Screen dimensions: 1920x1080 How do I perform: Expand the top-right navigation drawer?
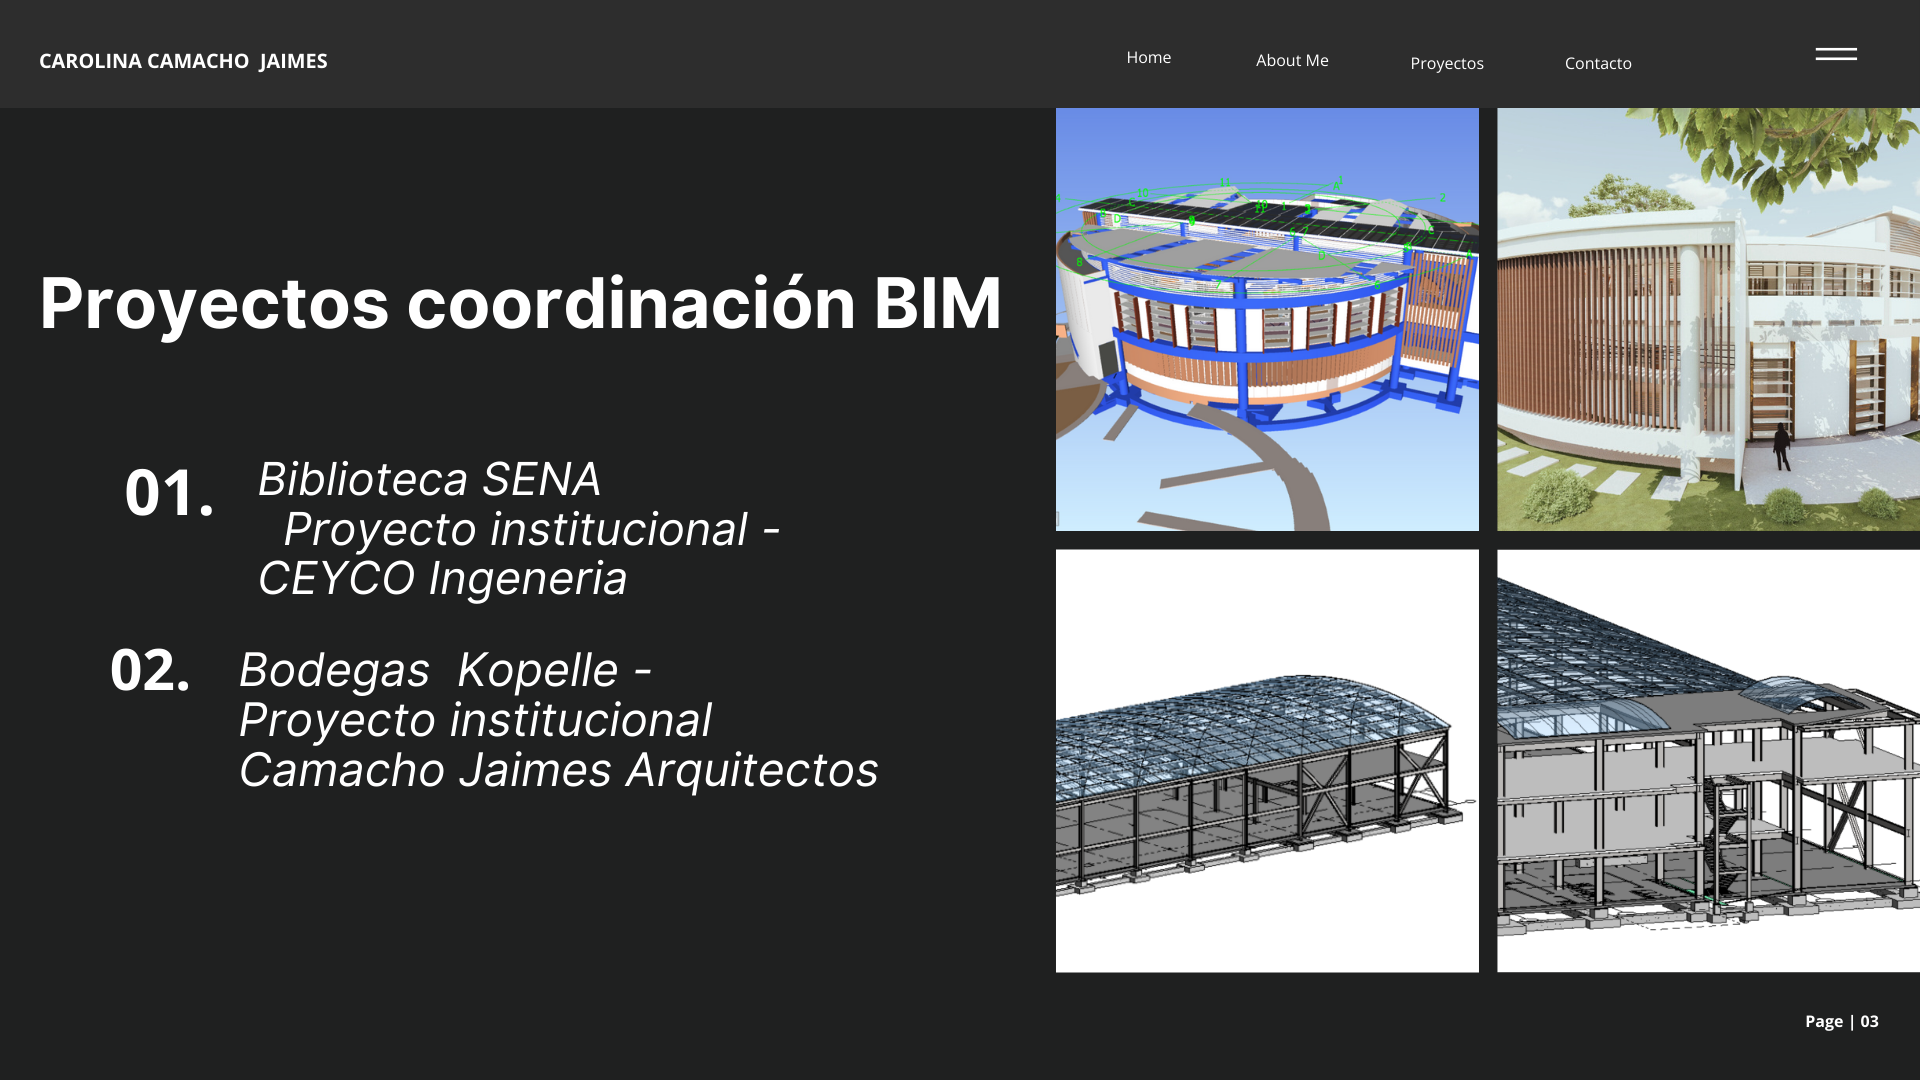(1836, 55)
